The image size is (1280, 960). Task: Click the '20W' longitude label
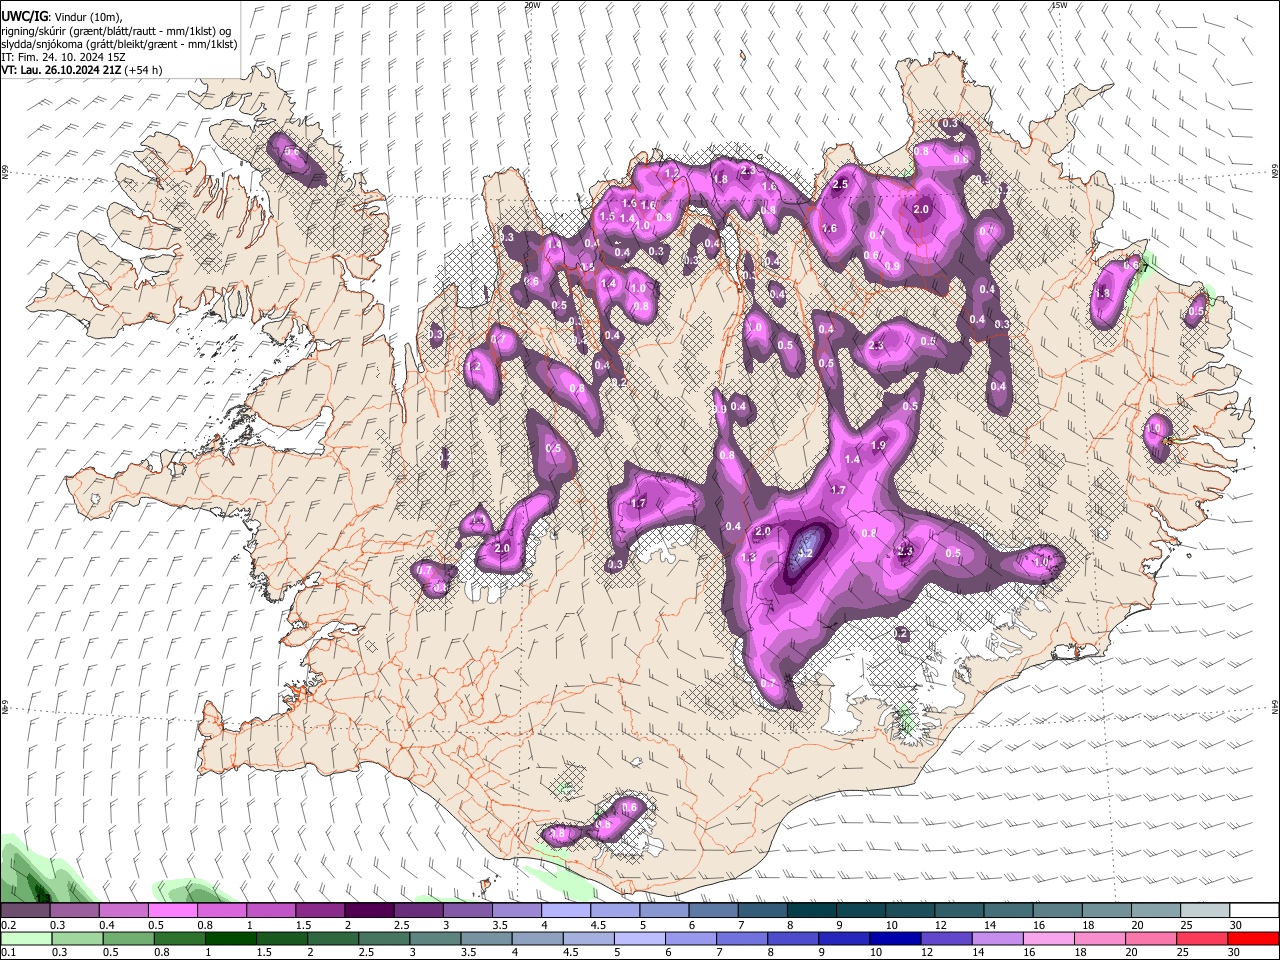532,5
